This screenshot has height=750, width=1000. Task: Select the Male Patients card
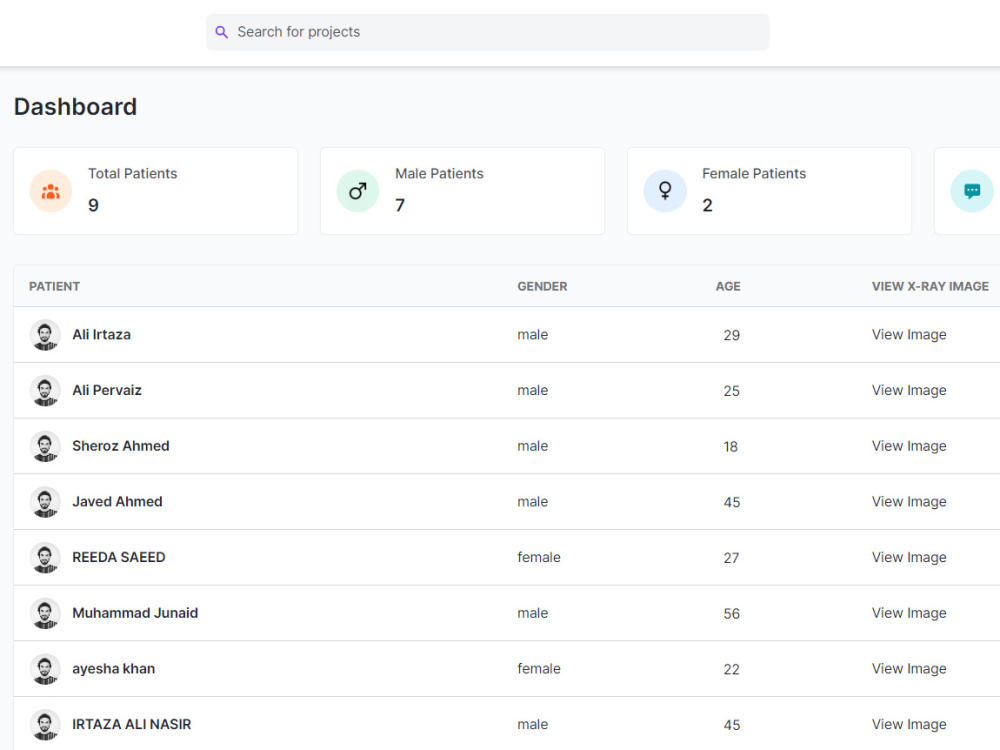pyautogui.click(x=462, y=191)
